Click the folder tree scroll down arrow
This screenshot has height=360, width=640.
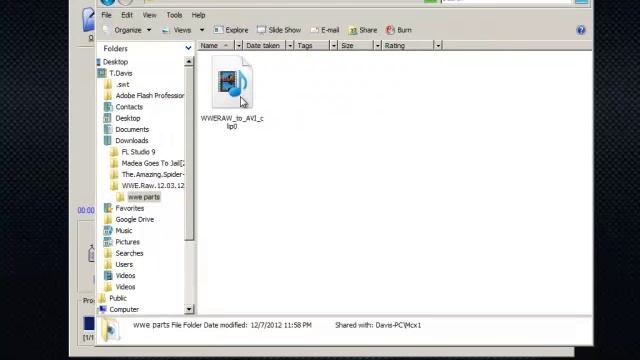pyautogui.click(x=189, y=309)
